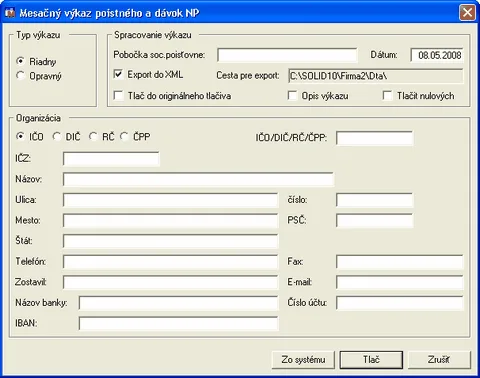Click the Tlač button
Viewport: 480px width, 378px height.
click(x=371, y=360)
